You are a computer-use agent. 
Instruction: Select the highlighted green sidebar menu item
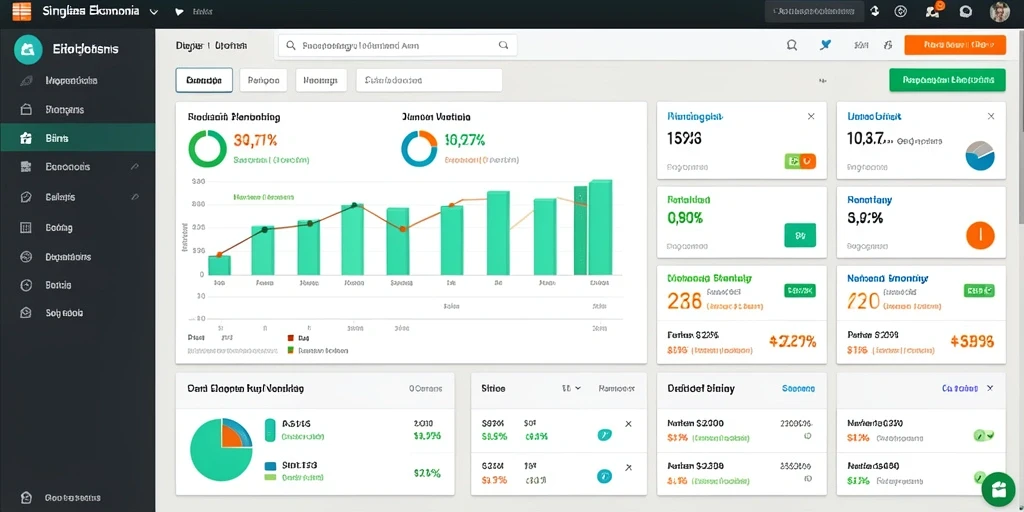(78, 138)
